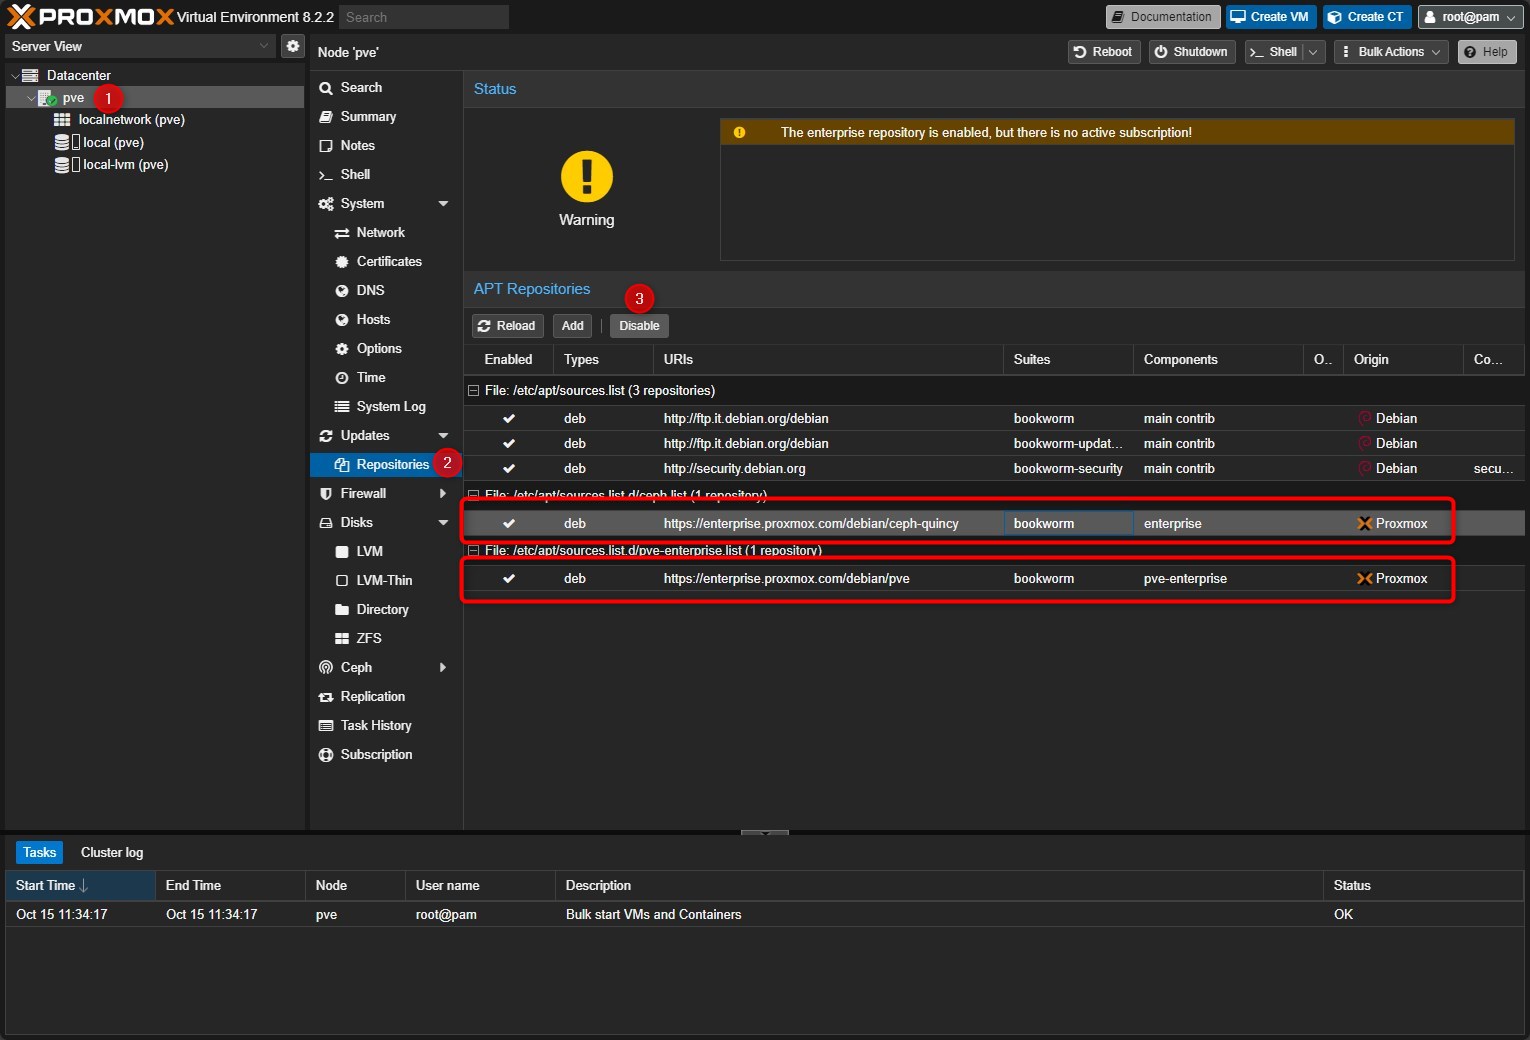1530x1040 pixels.
Task: Click the Summary book icon
Action: tap(326, 117)
